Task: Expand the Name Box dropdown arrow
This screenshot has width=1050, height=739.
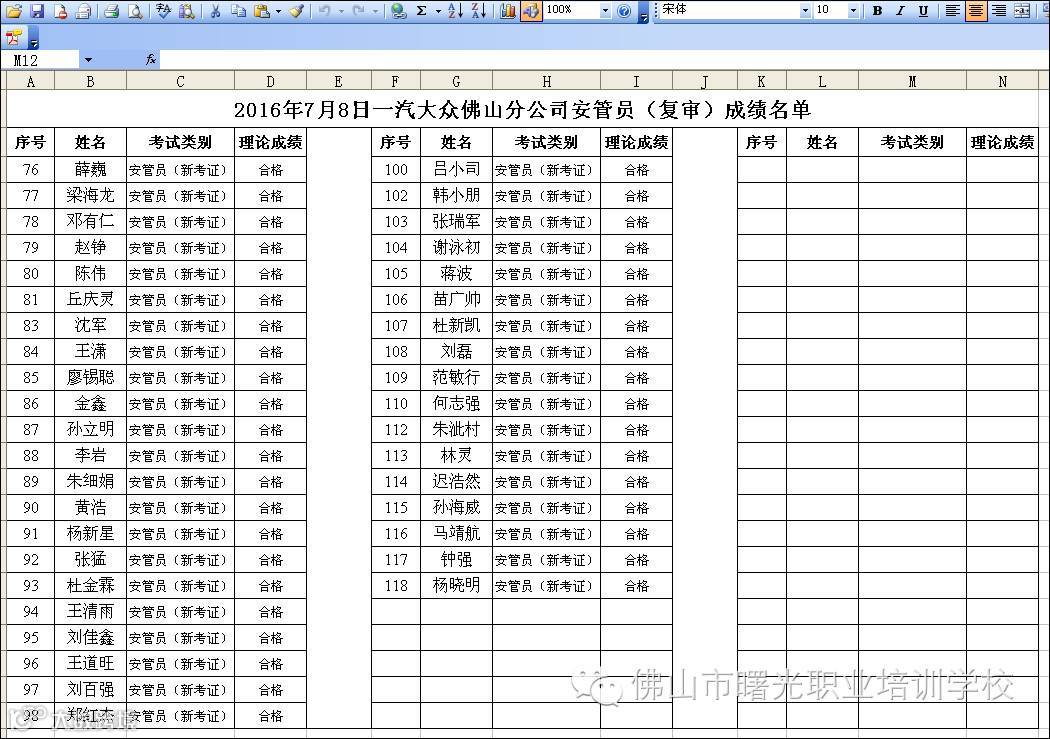Action: click(x=88, y=60)
